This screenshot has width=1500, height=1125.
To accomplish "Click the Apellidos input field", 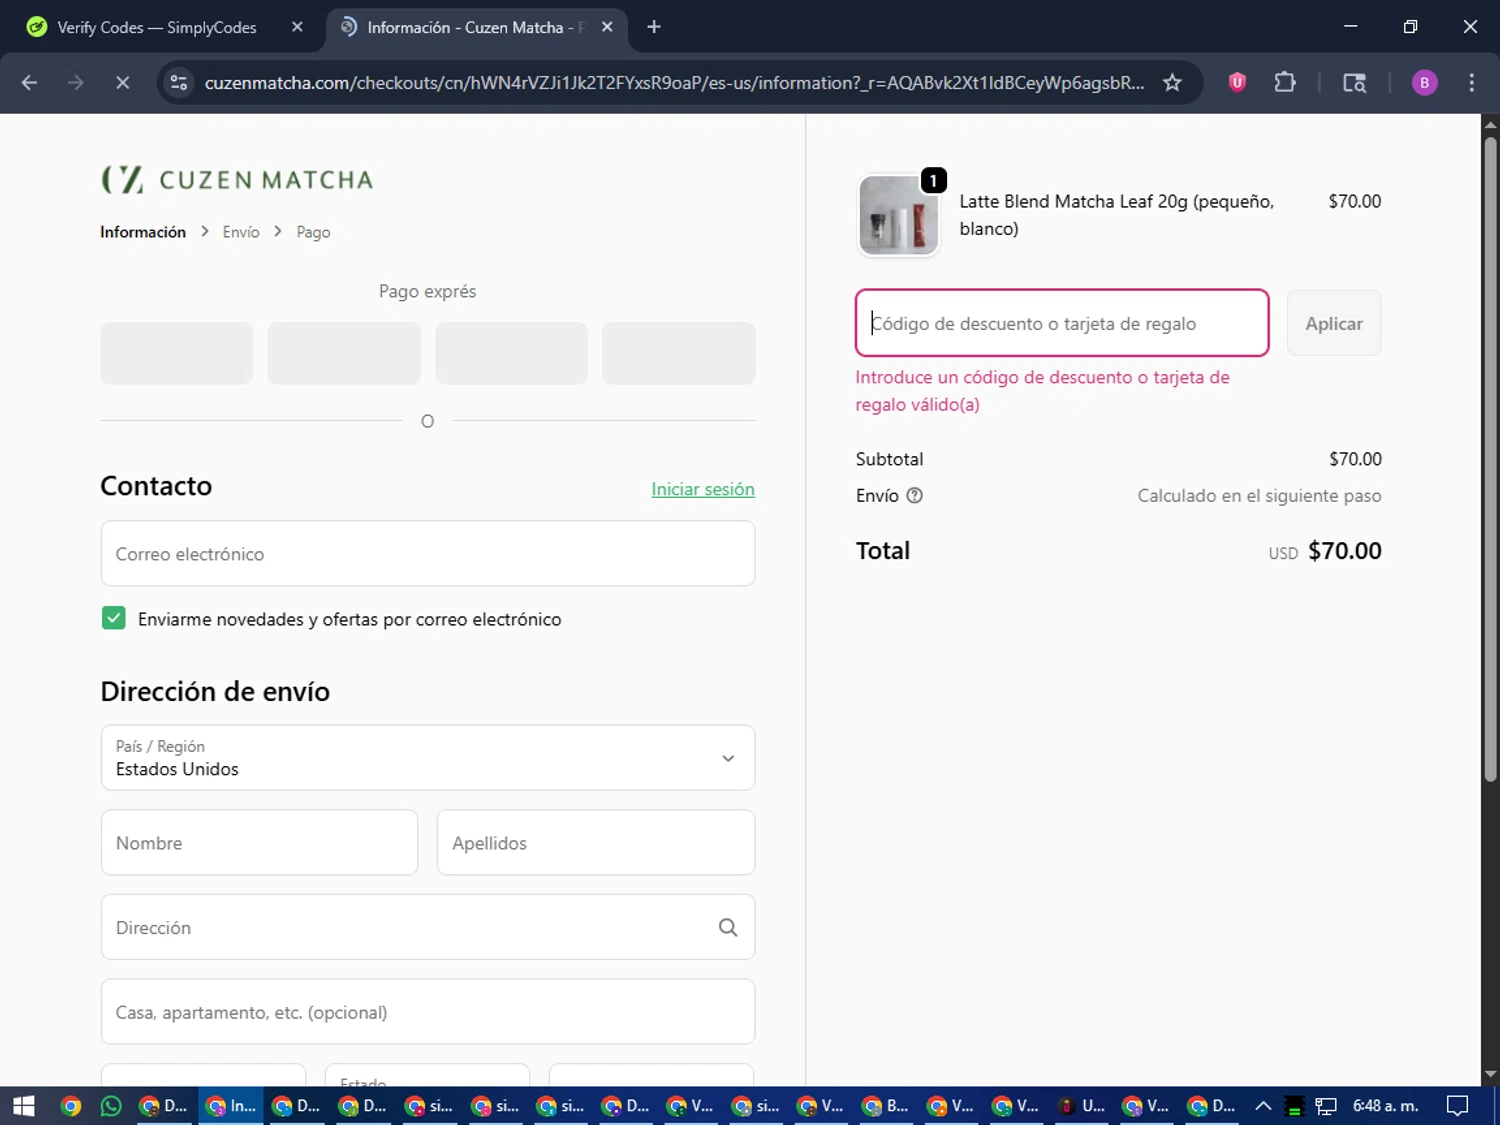I will (596, 842).
